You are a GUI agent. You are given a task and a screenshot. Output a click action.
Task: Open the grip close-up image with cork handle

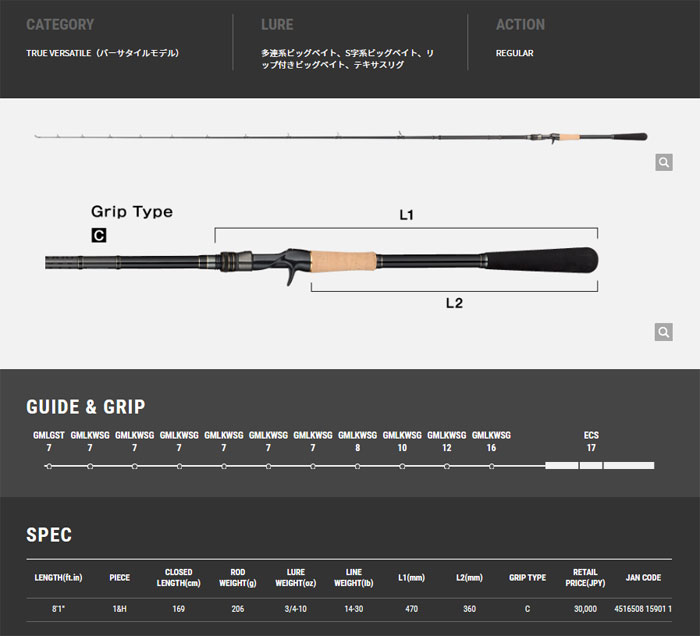click(x=320, y=263)
